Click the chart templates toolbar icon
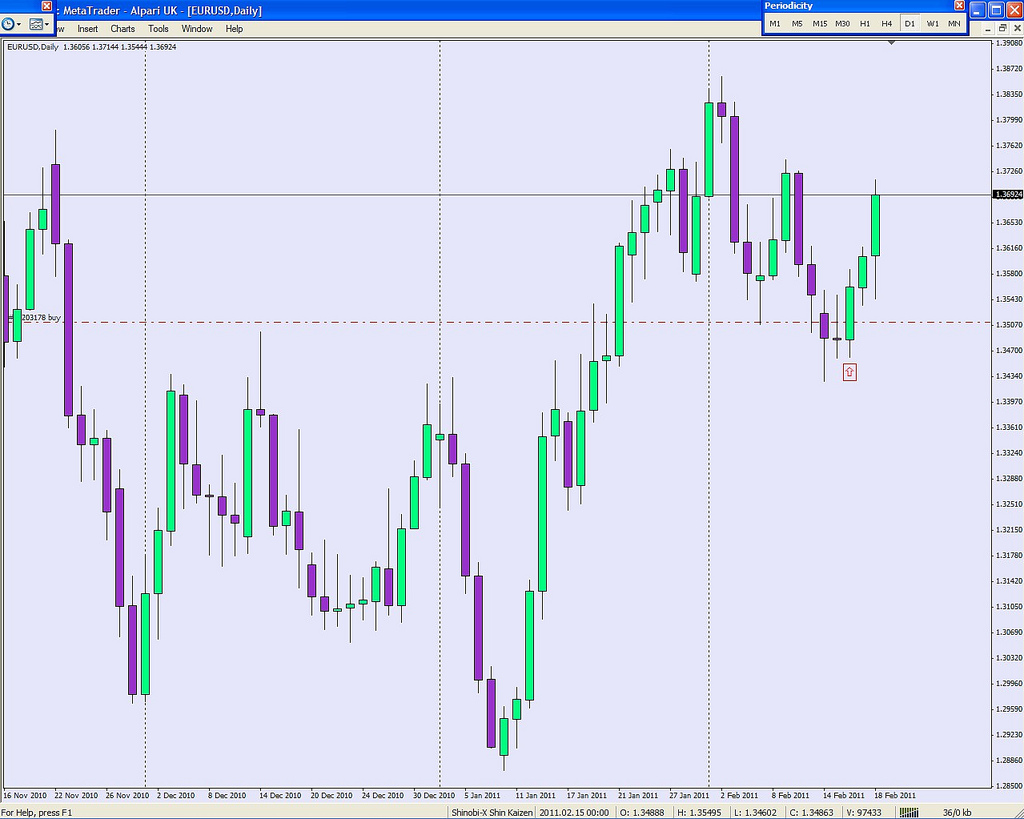Screen dimensions: 1024x819 36,24
